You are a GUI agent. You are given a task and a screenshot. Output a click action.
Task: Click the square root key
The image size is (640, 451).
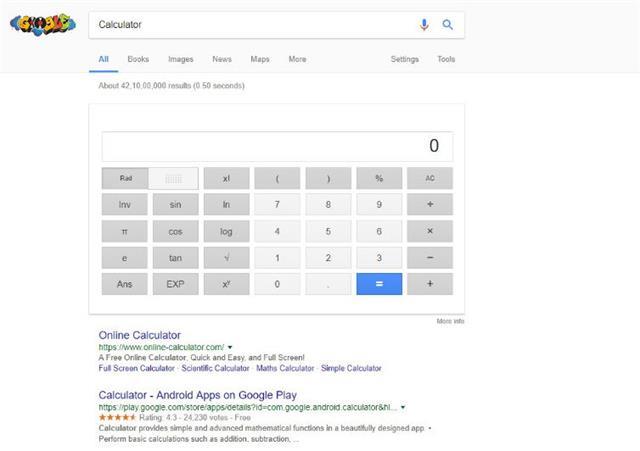click(x=227, y=258)
